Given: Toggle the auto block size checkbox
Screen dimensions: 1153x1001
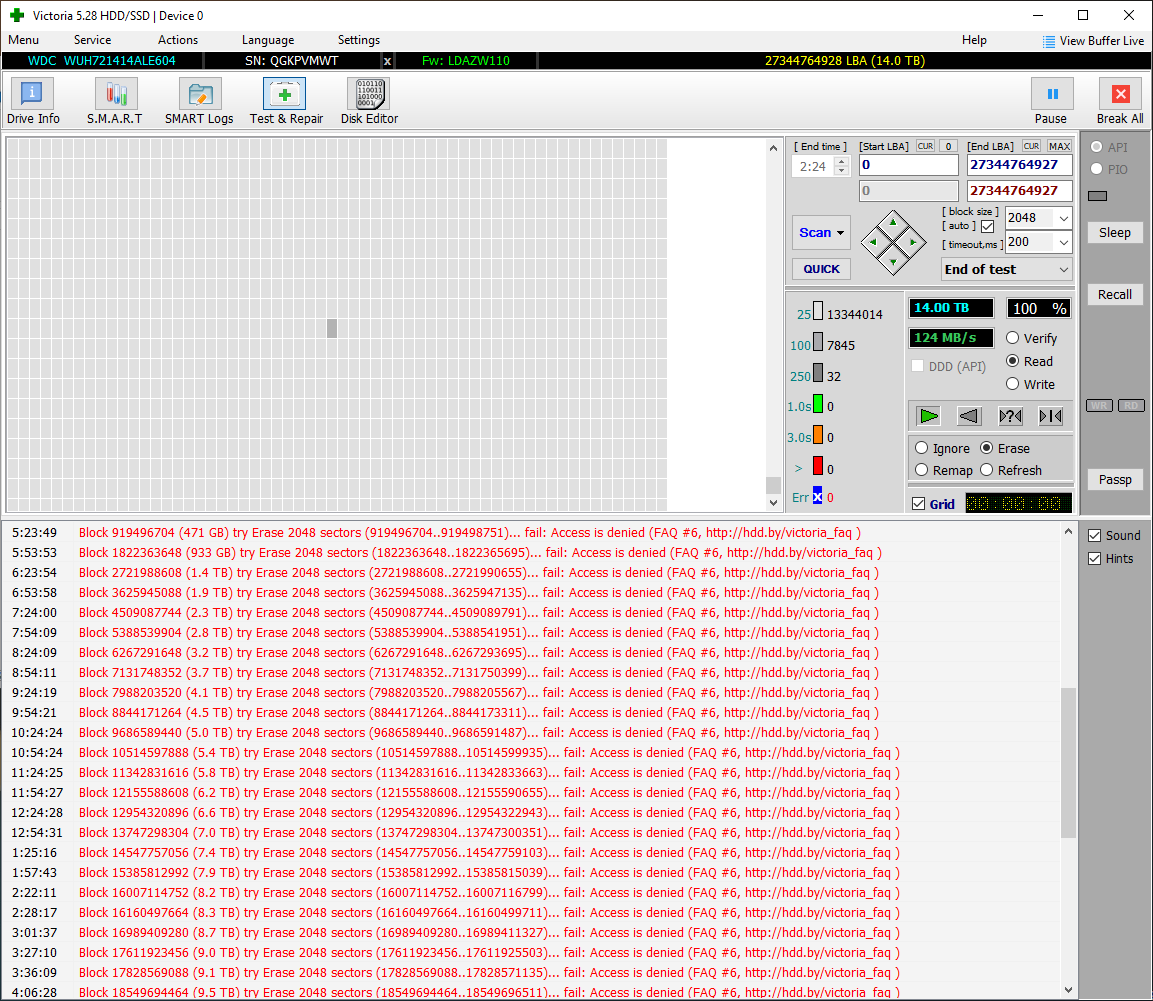Looking at the screenshot, I should pos(988,227).
